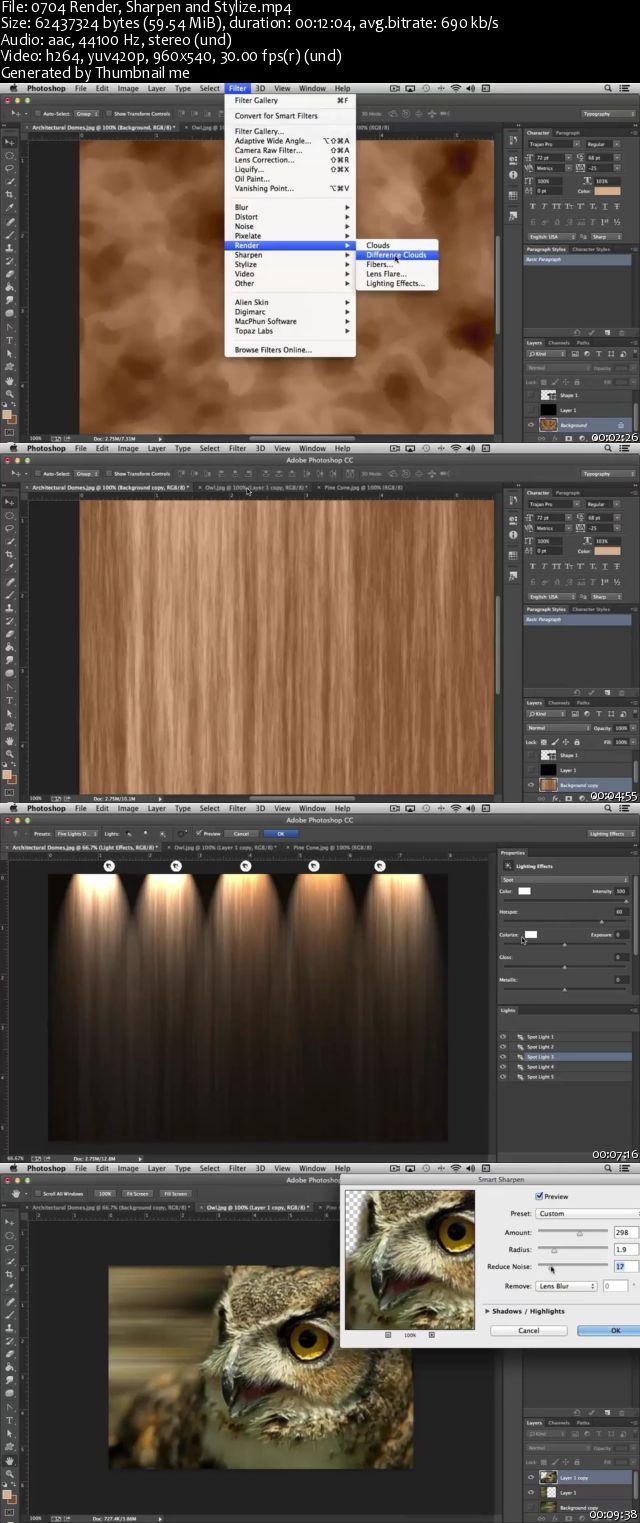Click the third spotlight handle on the Lighting Effects canvas
The height and width of the screenshot is (1523, 640).
245,866
